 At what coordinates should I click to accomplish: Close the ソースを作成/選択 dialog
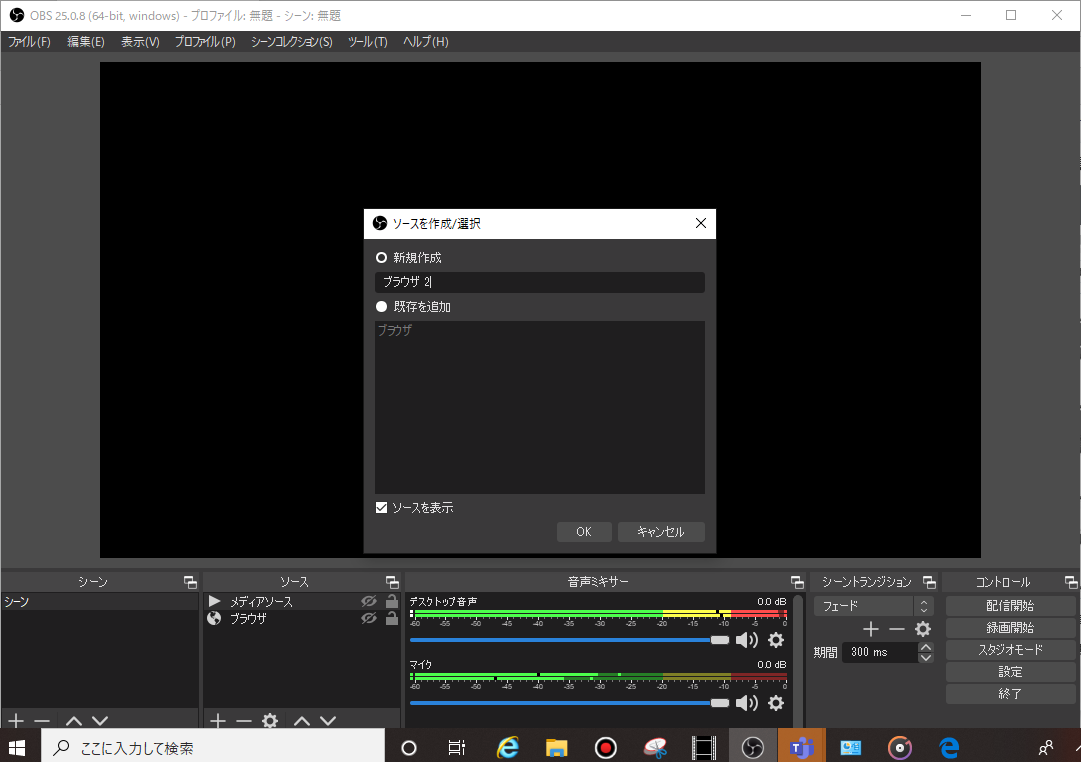pyautogui.click(x=700, y=223)
